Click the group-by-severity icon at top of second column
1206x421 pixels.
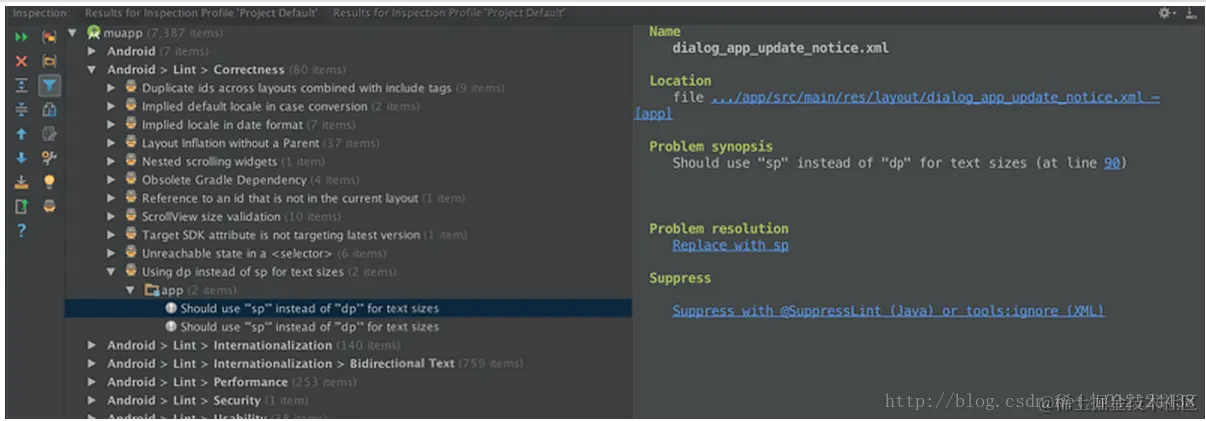coord(49,37)
